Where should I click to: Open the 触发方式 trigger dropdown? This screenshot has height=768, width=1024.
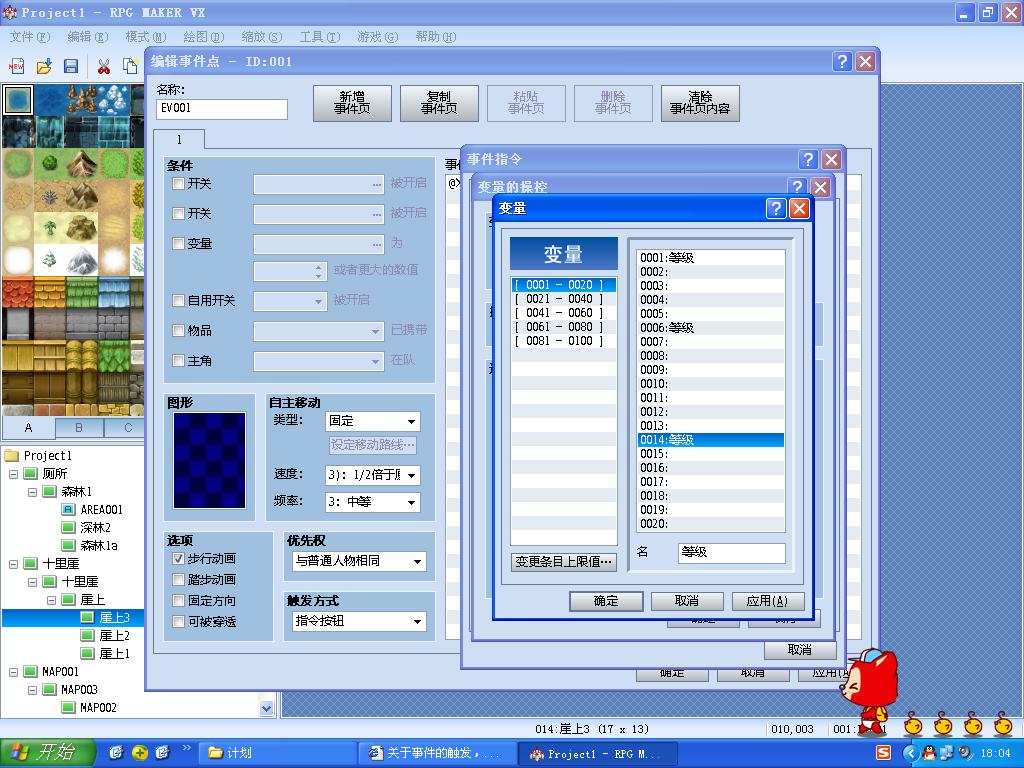[x=359, y=621]
